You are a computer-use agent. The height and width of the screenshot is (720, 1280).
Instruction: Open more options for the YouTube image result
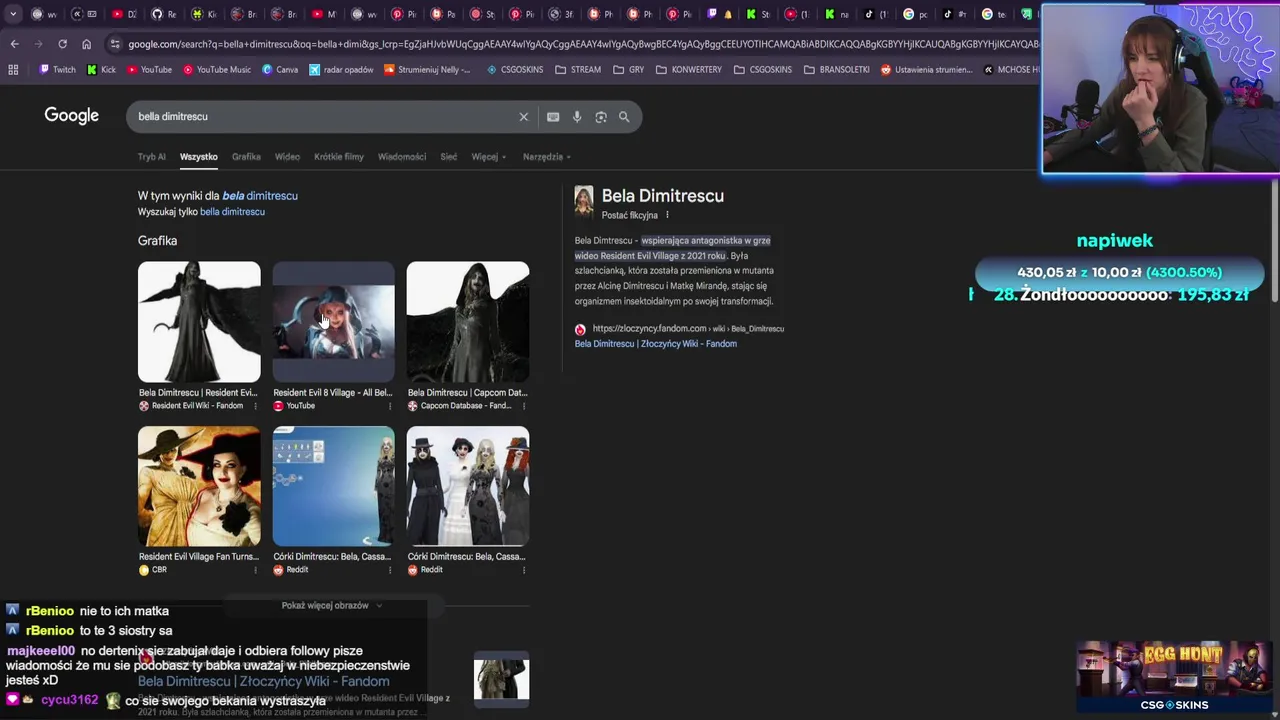coord(390,406)
